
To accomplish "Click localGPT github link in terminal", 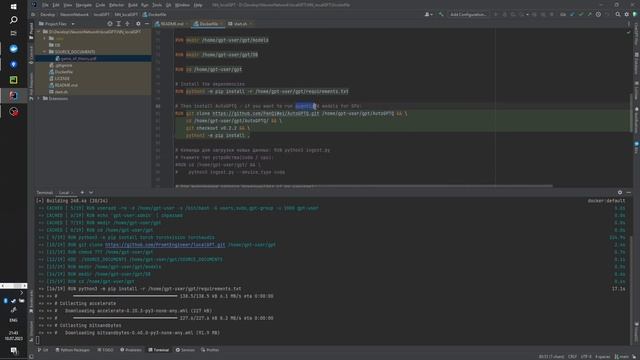I will (165, 245).
